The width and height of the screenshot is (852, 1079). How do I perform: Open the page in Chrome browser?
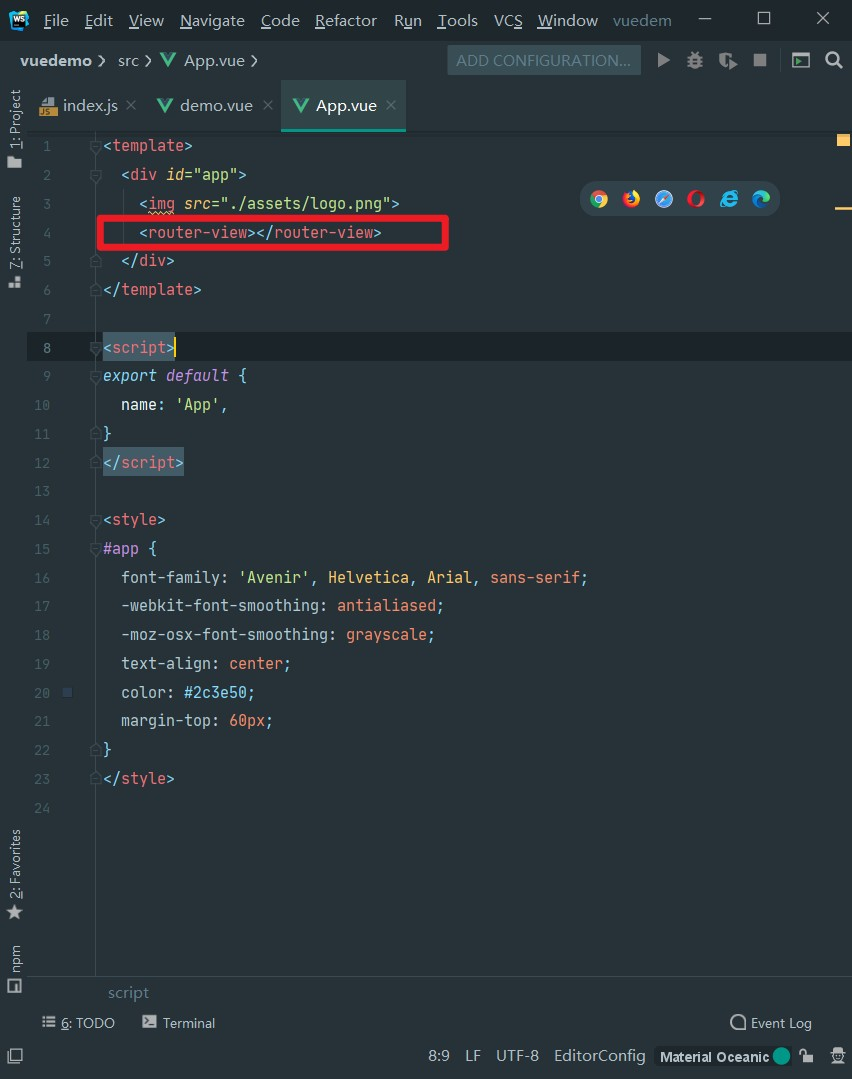(598, 199)
